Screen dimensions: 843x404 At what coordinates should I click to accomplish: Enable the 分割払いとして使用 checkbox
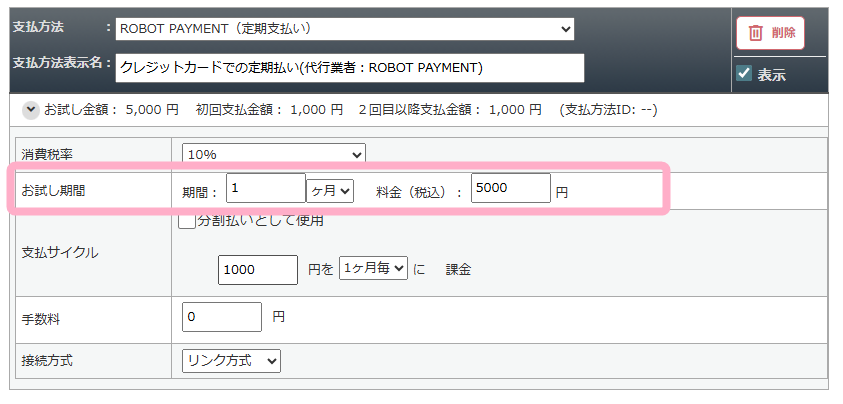(x=187, y=221)
